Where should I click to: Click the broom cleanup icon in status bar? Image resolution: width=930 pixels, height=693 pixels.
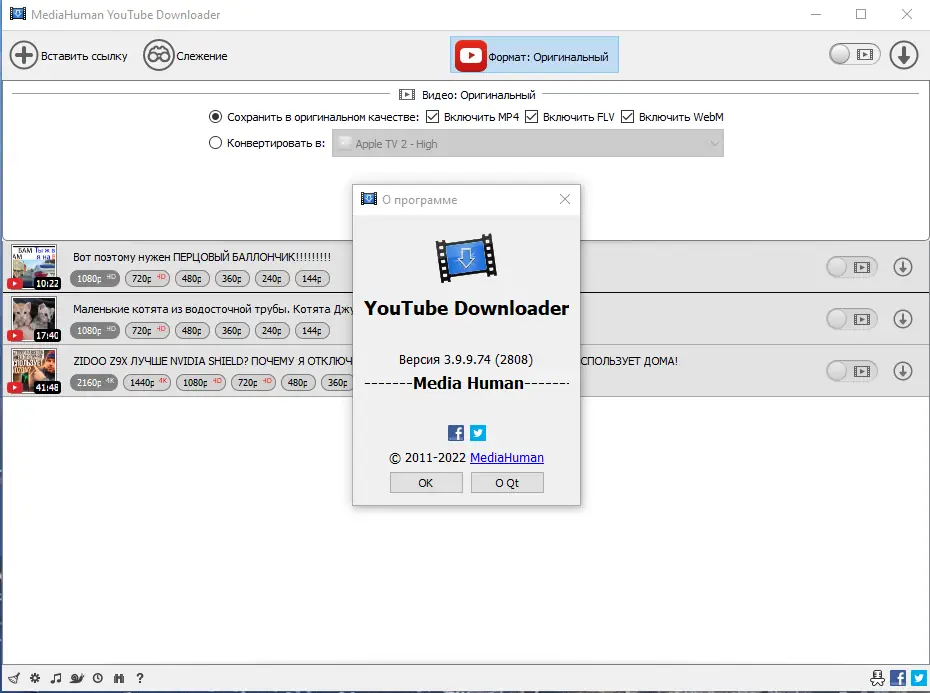14,678
